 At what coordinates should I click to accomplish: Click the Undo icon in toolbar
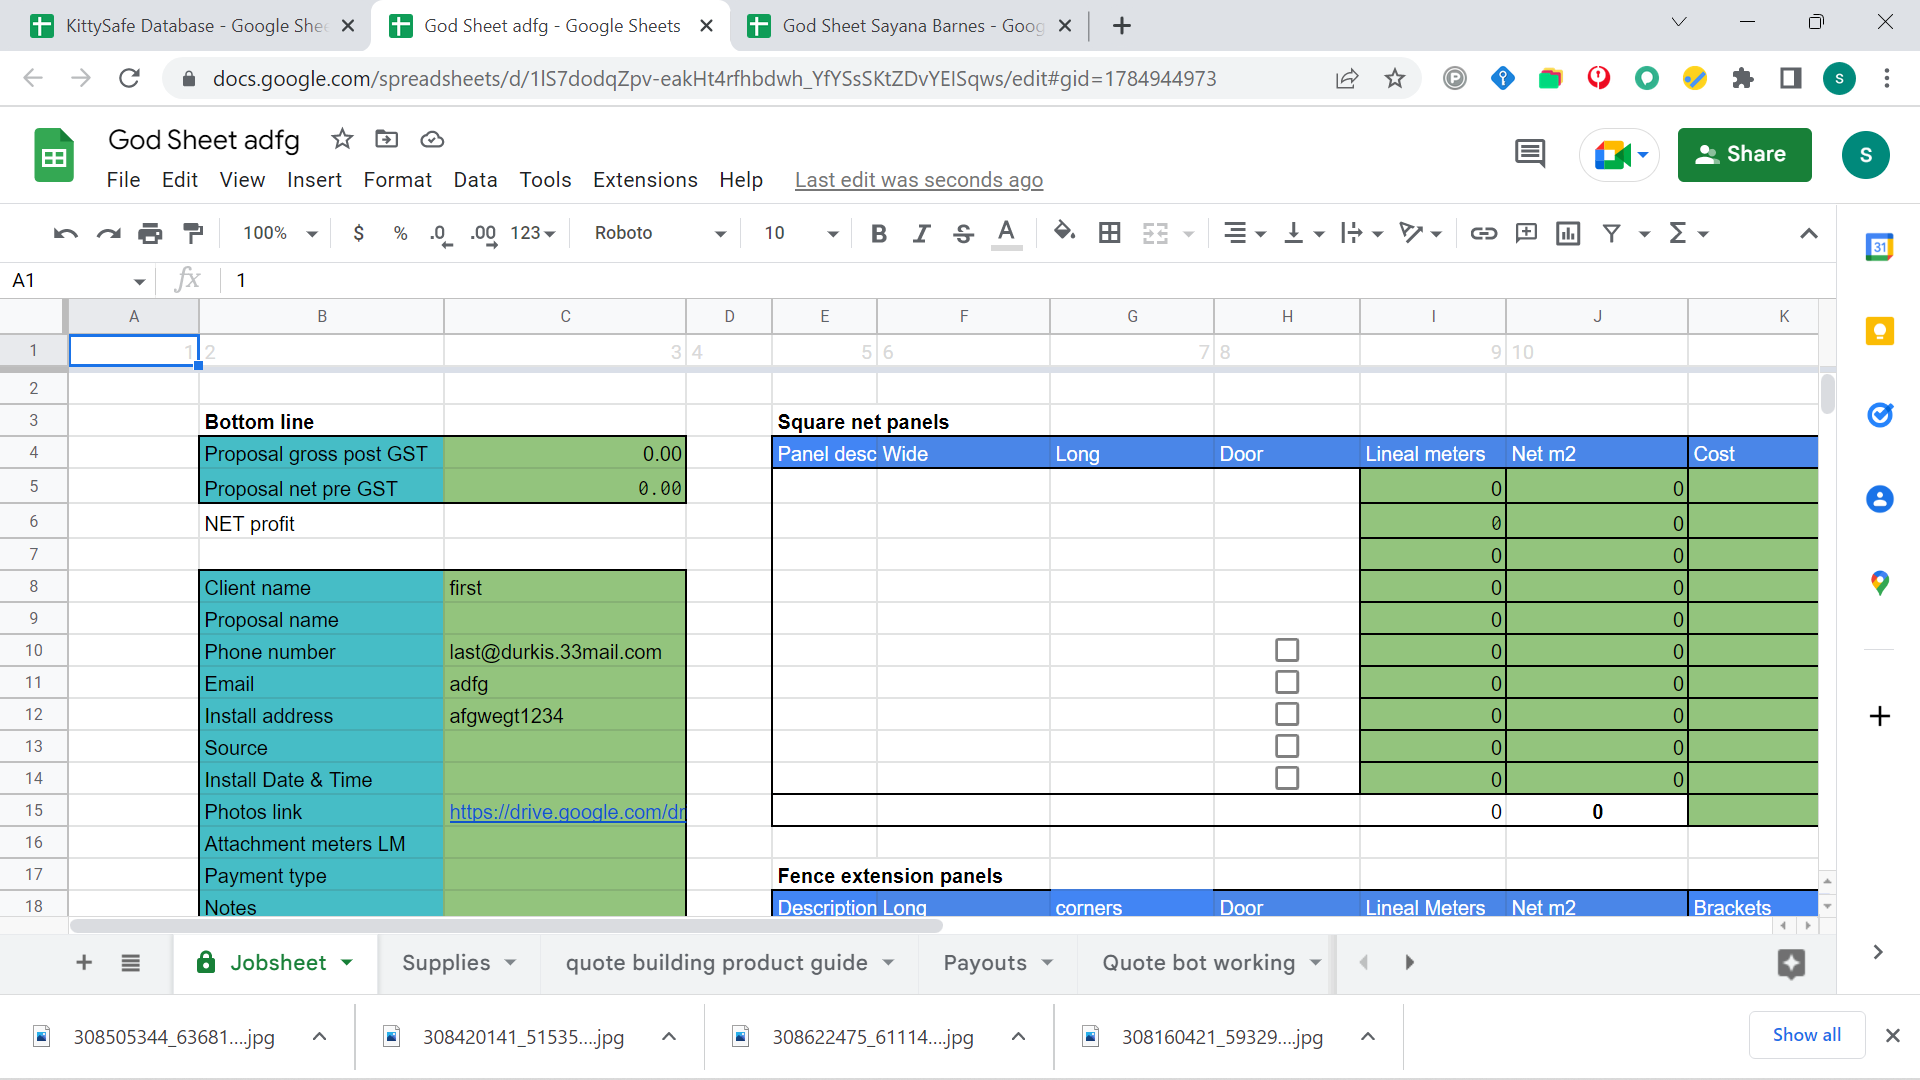pos(66,233)
